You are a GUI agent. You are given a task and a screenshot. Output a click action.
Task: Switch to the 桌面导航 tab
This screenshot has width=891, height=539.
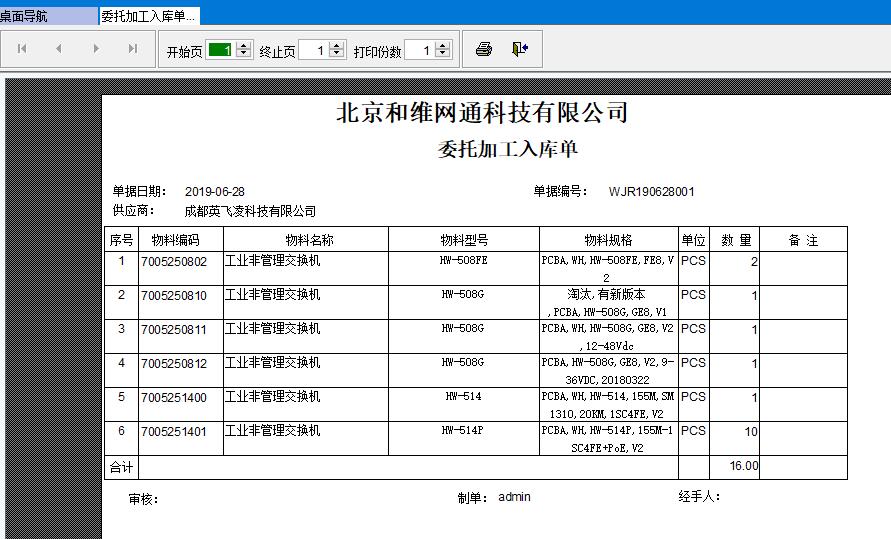(24, 16)
